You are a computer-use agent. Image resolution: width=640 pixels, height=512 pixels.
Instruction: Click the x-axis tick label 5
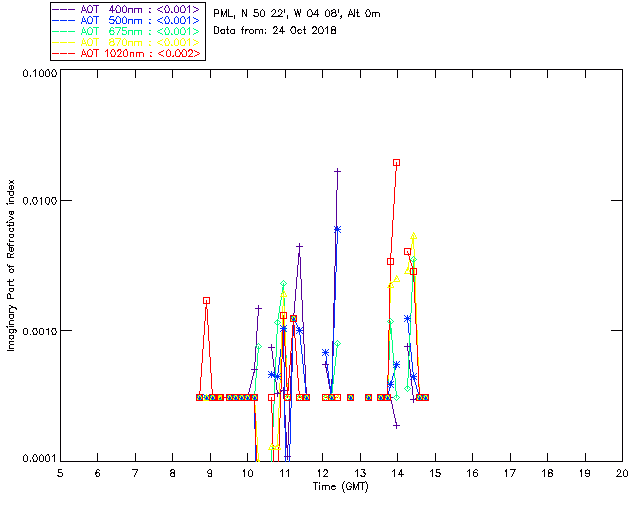60,473
